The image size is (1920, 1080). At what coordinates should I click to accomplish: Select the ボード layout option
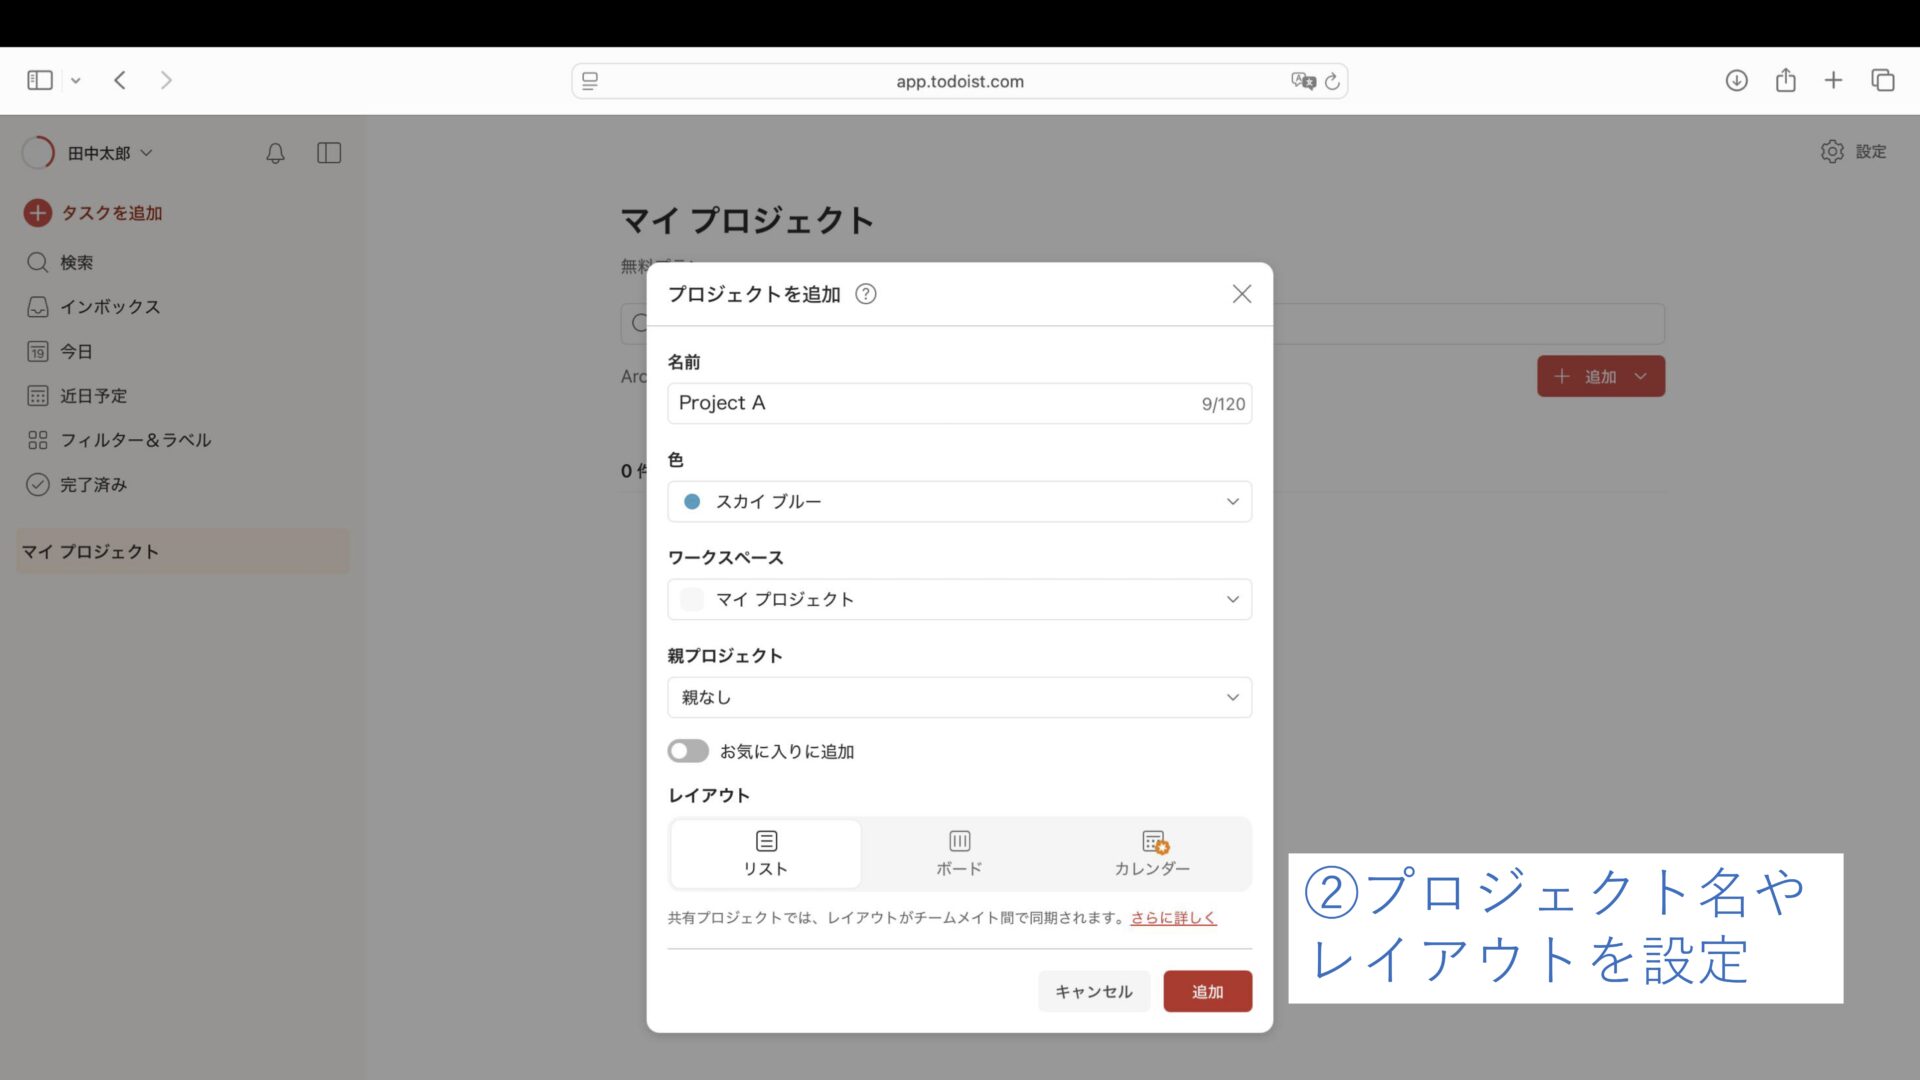(x=958, y=854)
